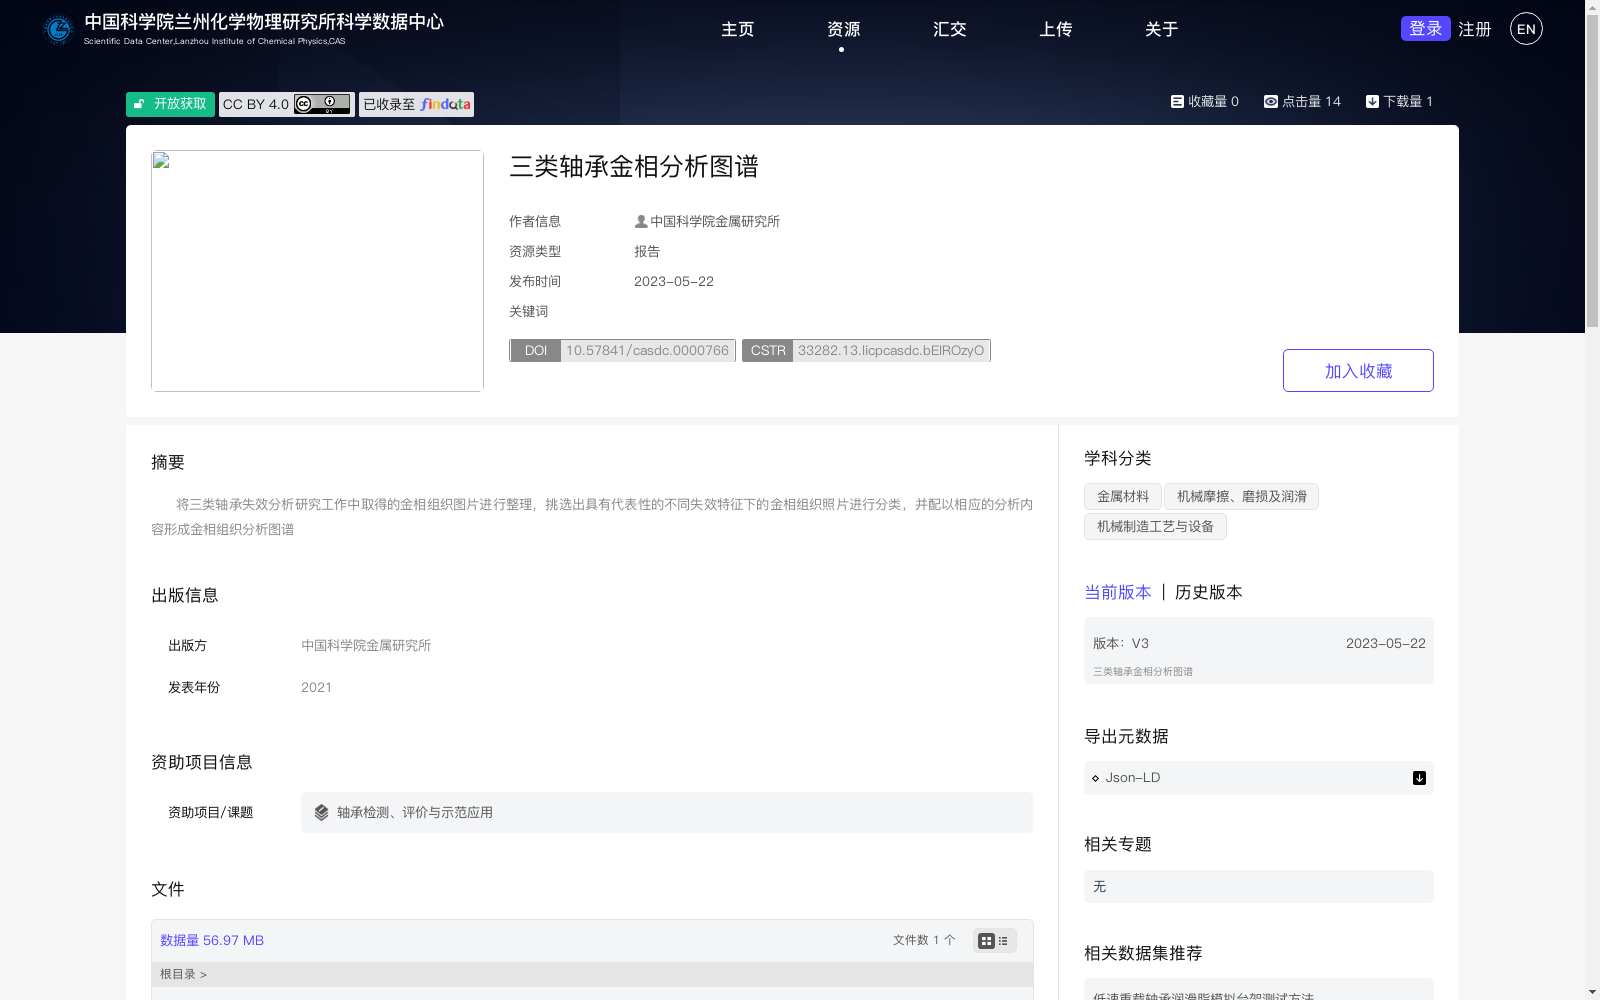
Task: Click the favorites count icon
Action: point(1177,101)
